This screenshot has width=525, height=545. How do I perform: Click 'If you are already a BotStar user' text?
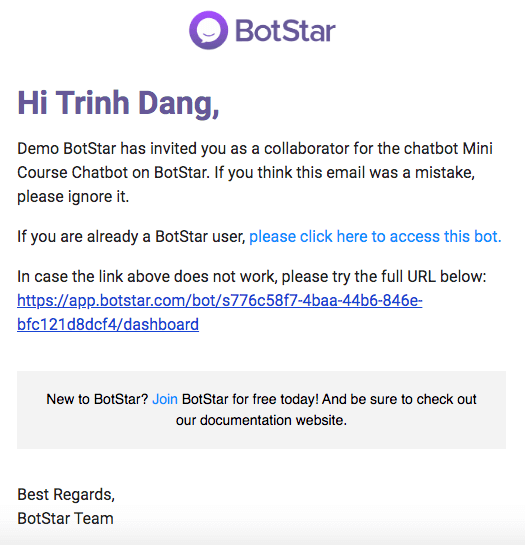pyautogui.click(x=131, y=237)
